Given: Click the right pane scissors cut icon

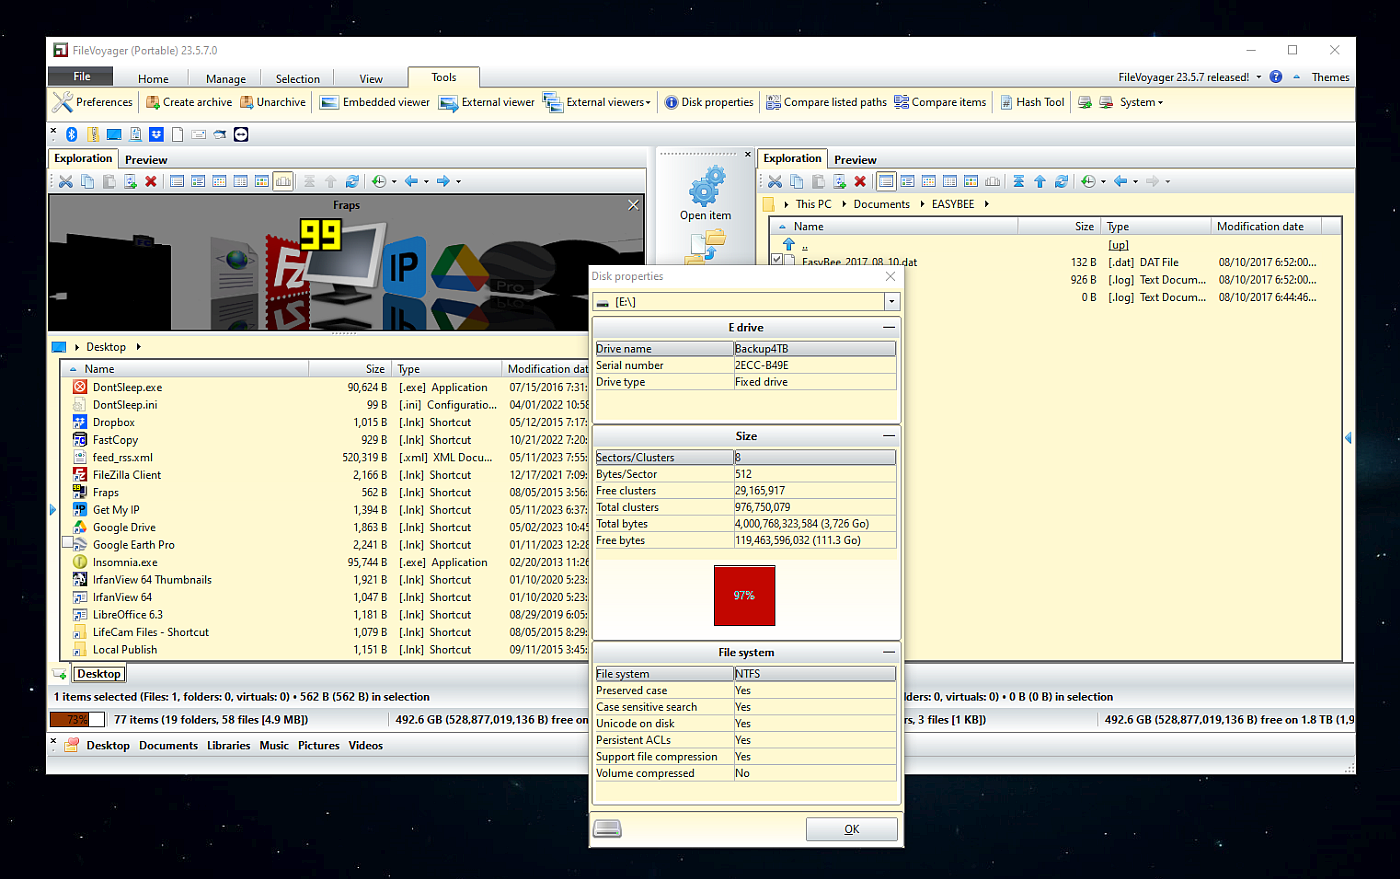Looking at the screenshot, I should coord(775,181).
